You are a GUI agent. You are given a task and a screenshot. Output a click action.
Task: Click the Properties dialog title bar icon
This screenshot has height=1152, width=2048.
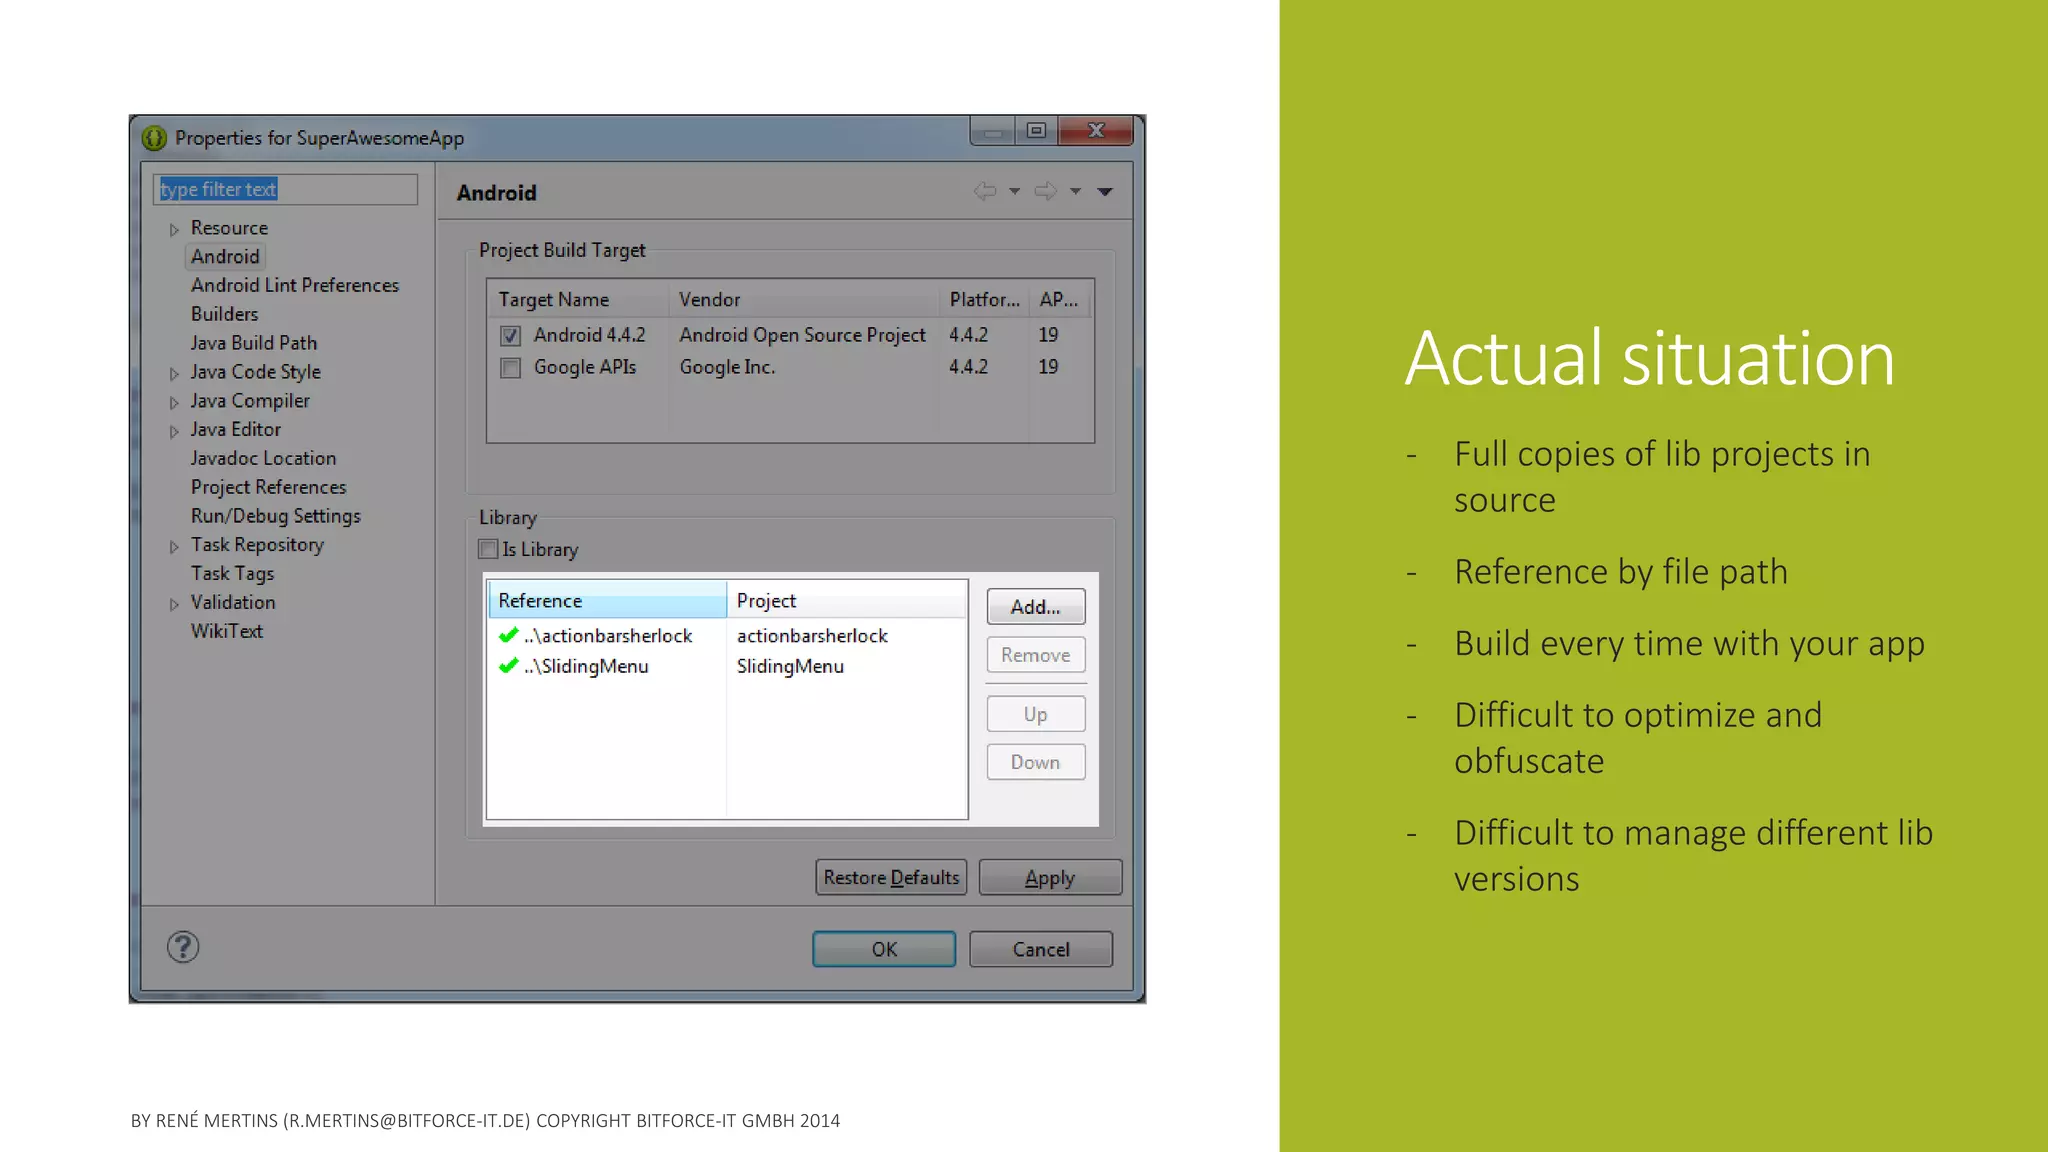[154, 138]
